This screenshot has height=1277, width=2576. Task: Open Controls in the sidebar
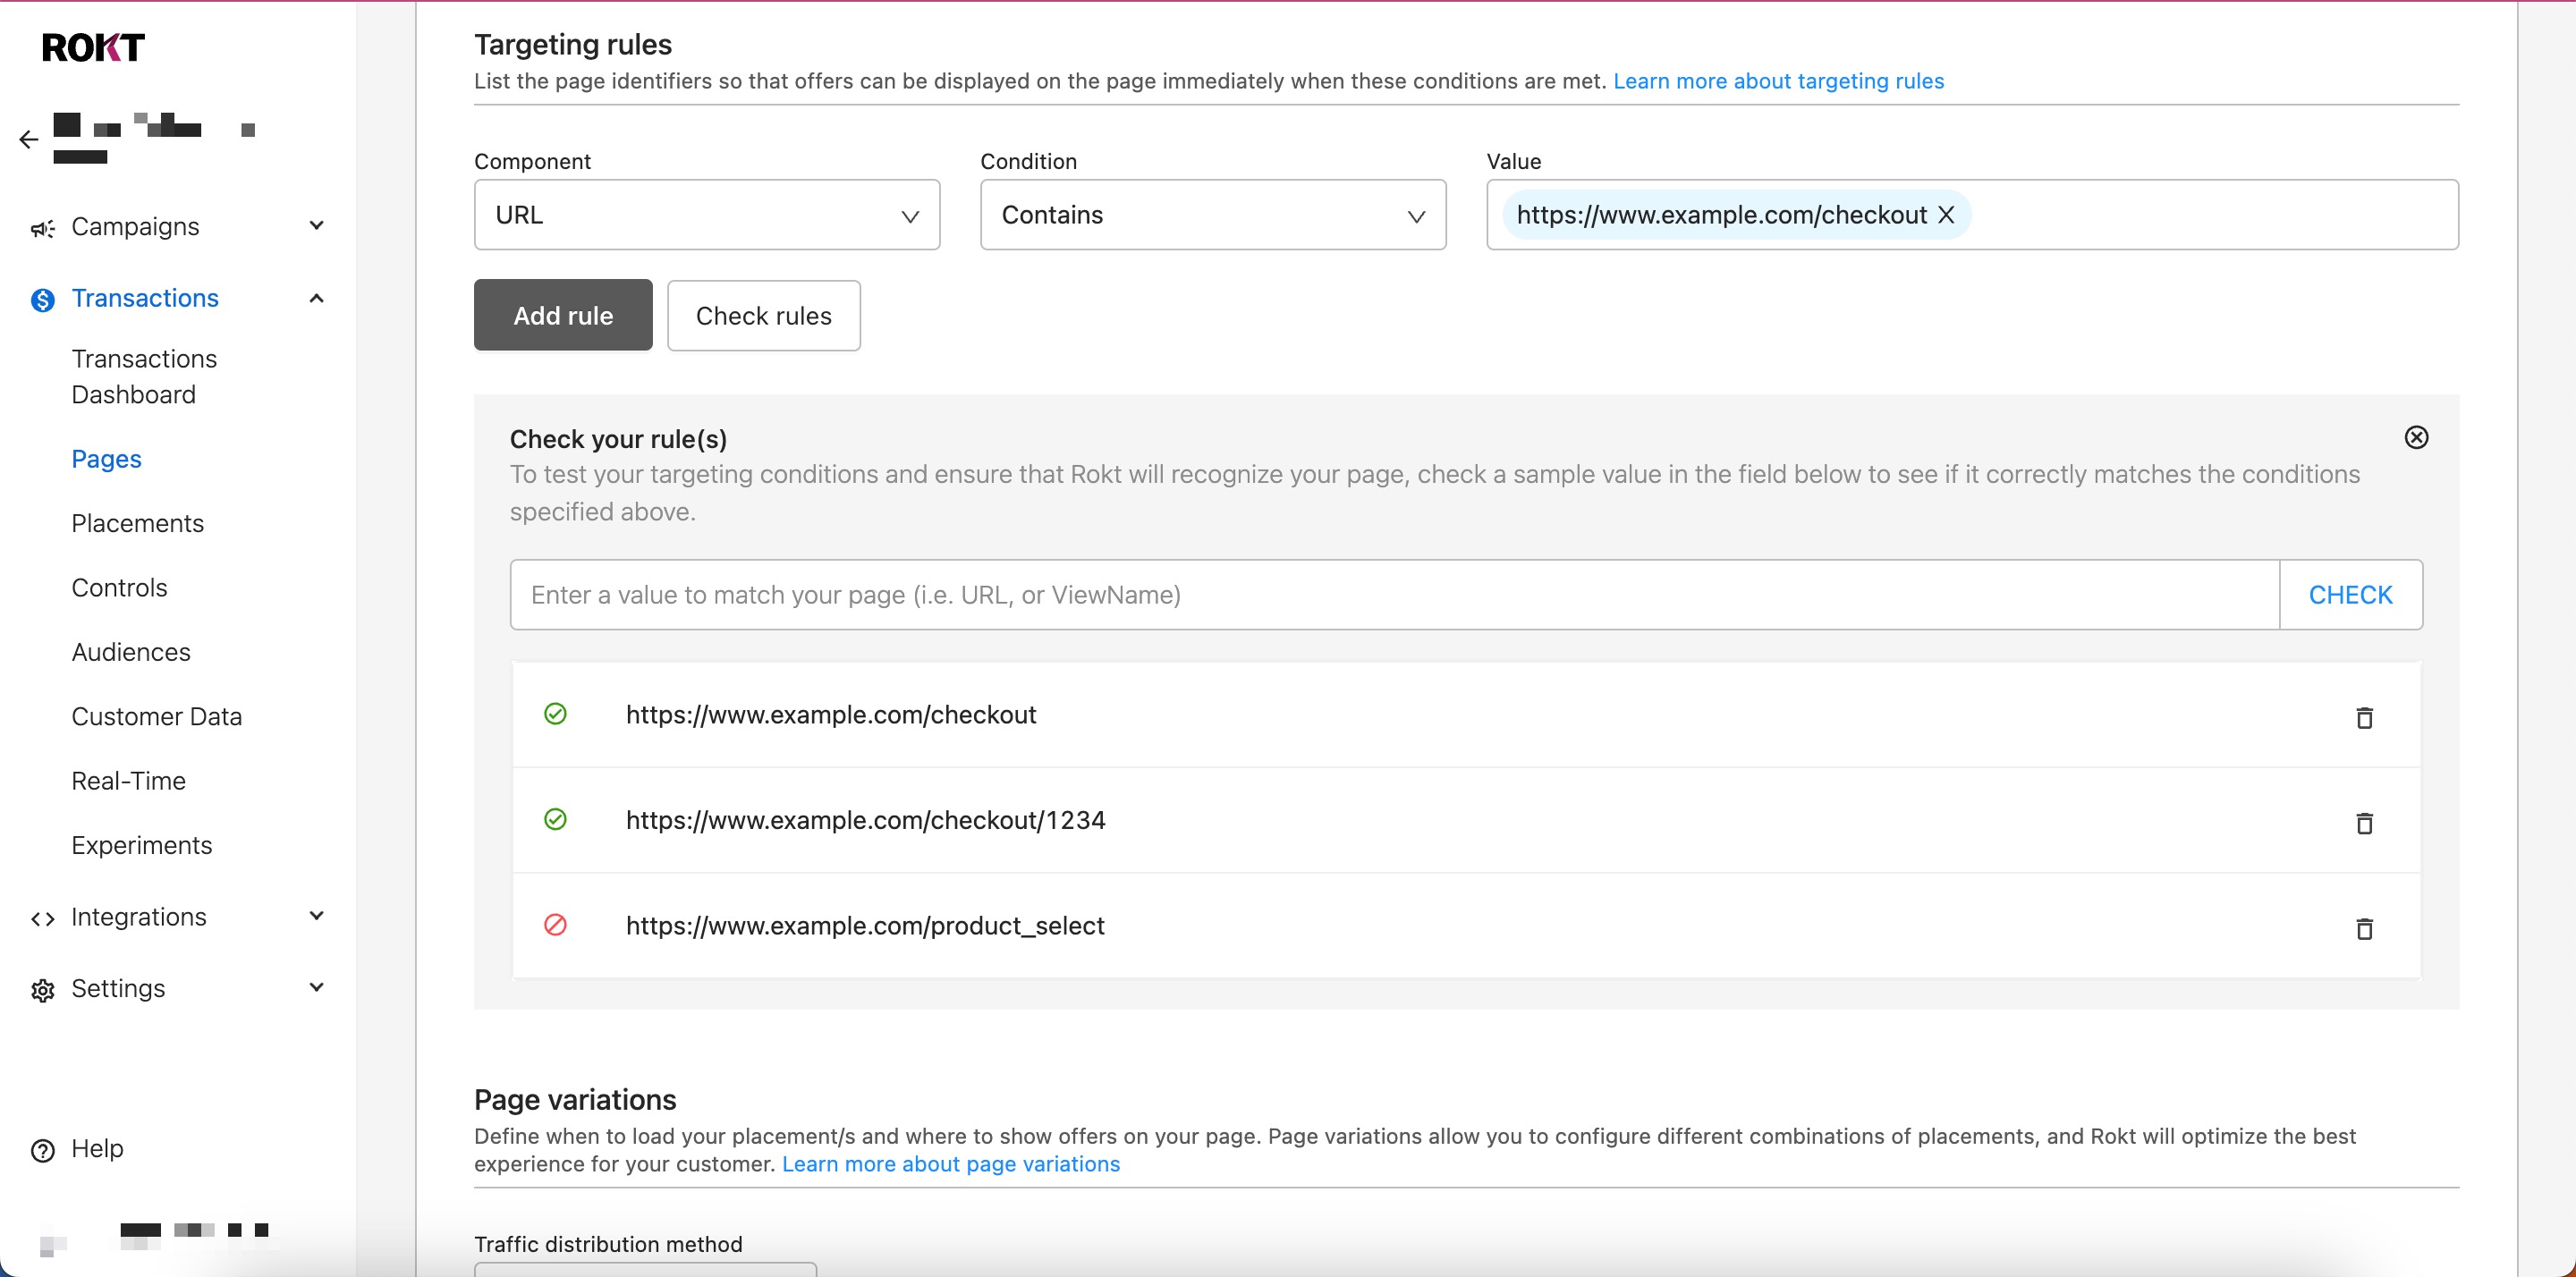tap(119, 588)
